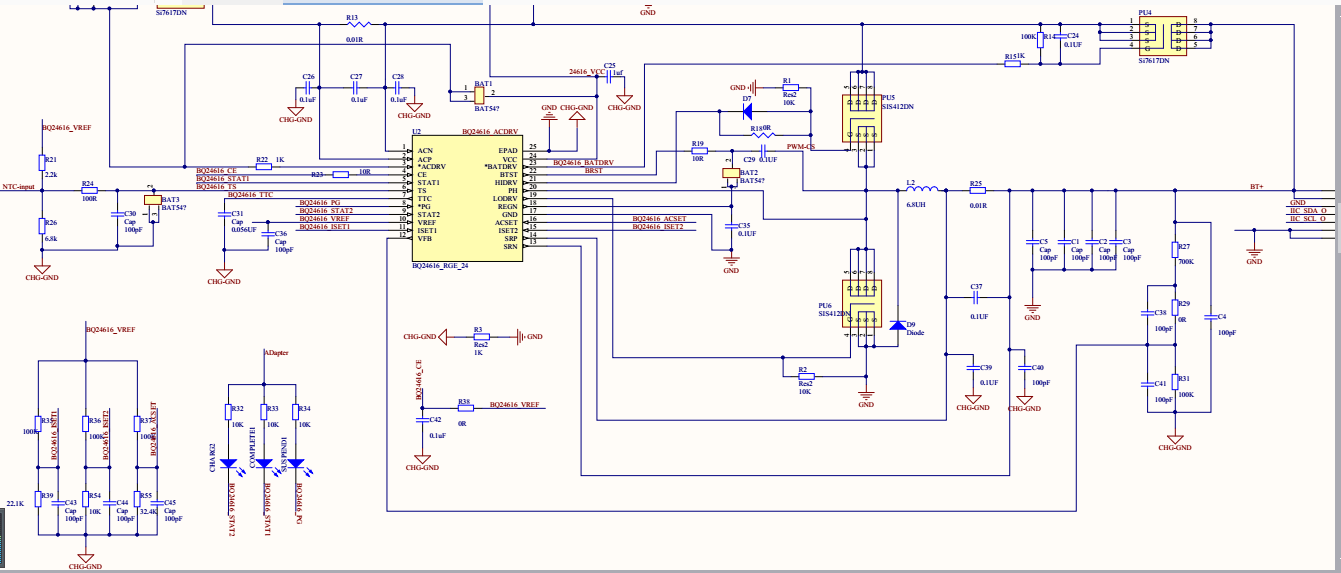The image size is (1341, 573).
Task: Select the BAT3 BAT54 diode component
Action: click(x=152, y=201)
